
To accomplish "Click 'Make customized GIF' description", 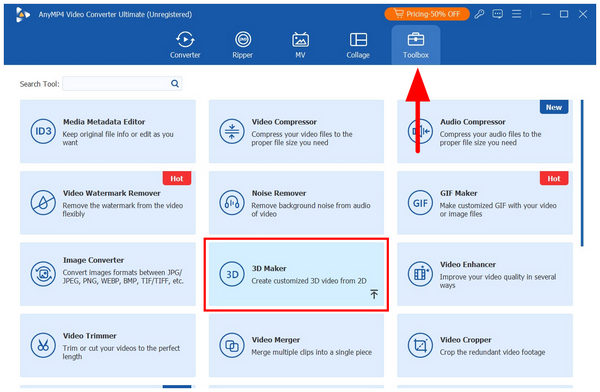I will coord(498,209).
